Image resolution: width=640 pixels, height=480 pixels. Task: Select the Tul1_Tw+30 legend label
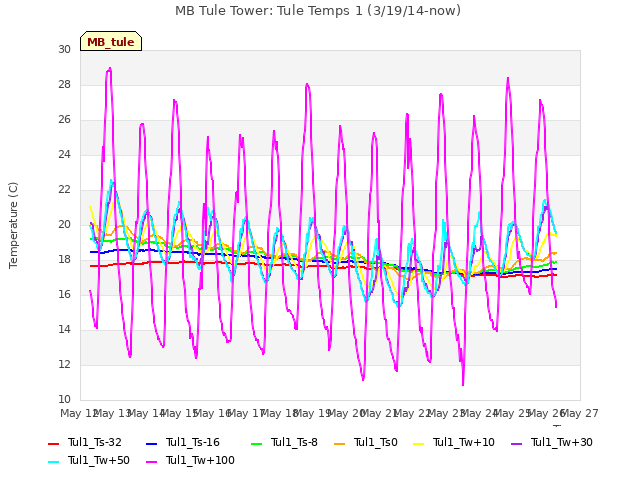pyautogui.click(x=562, y=442)
